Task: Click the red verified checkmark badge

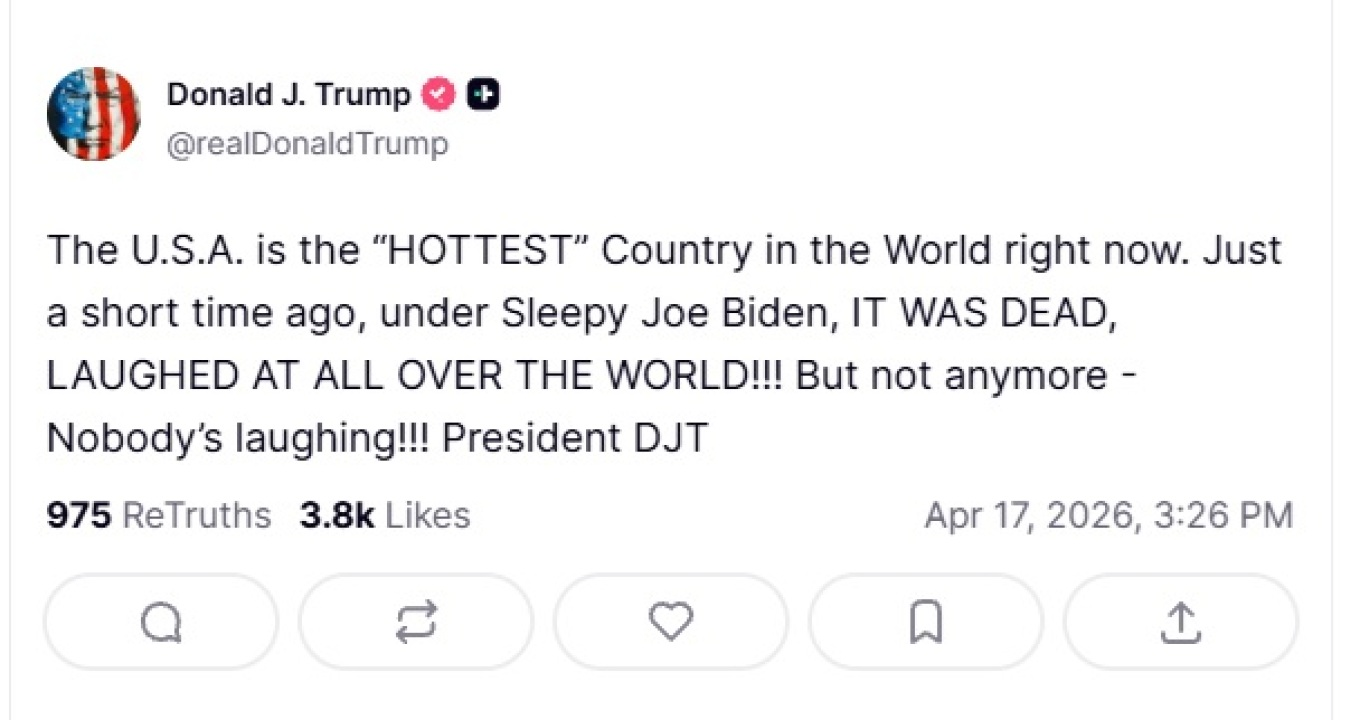Action: point(438,95)
